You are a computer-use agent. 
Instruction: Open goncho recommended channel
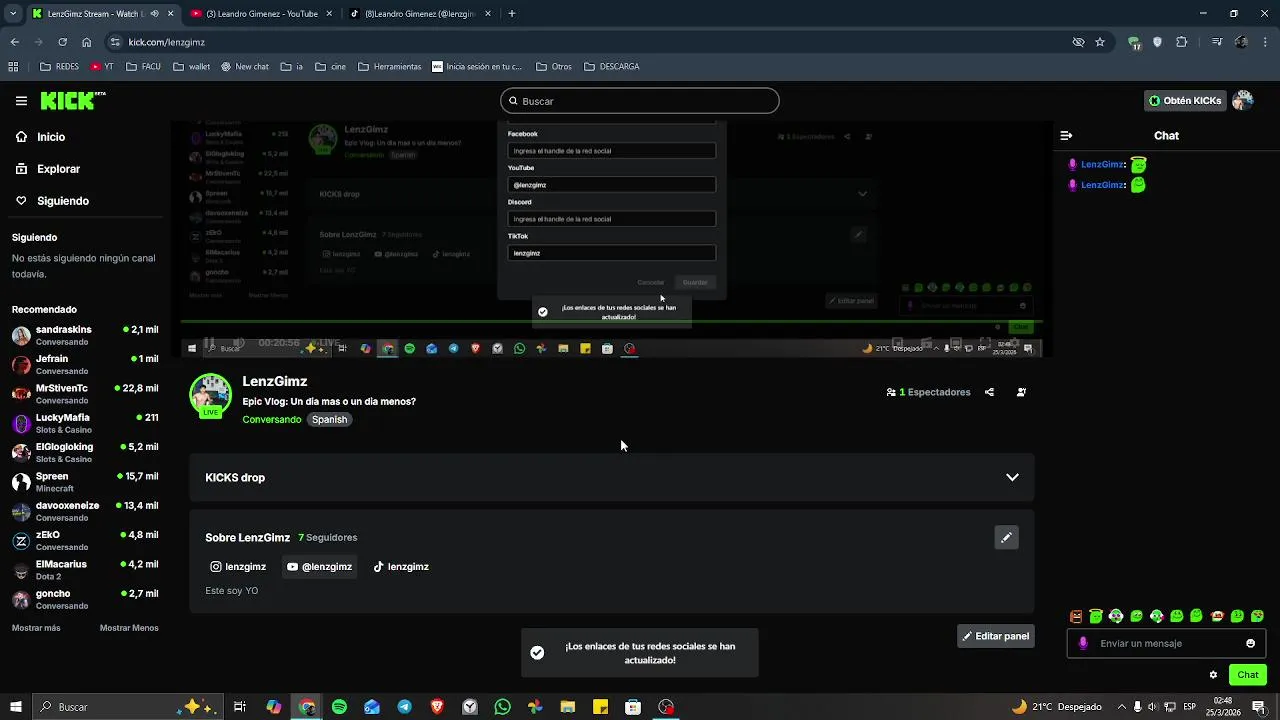pyautogui.click(x=85, y=599)
